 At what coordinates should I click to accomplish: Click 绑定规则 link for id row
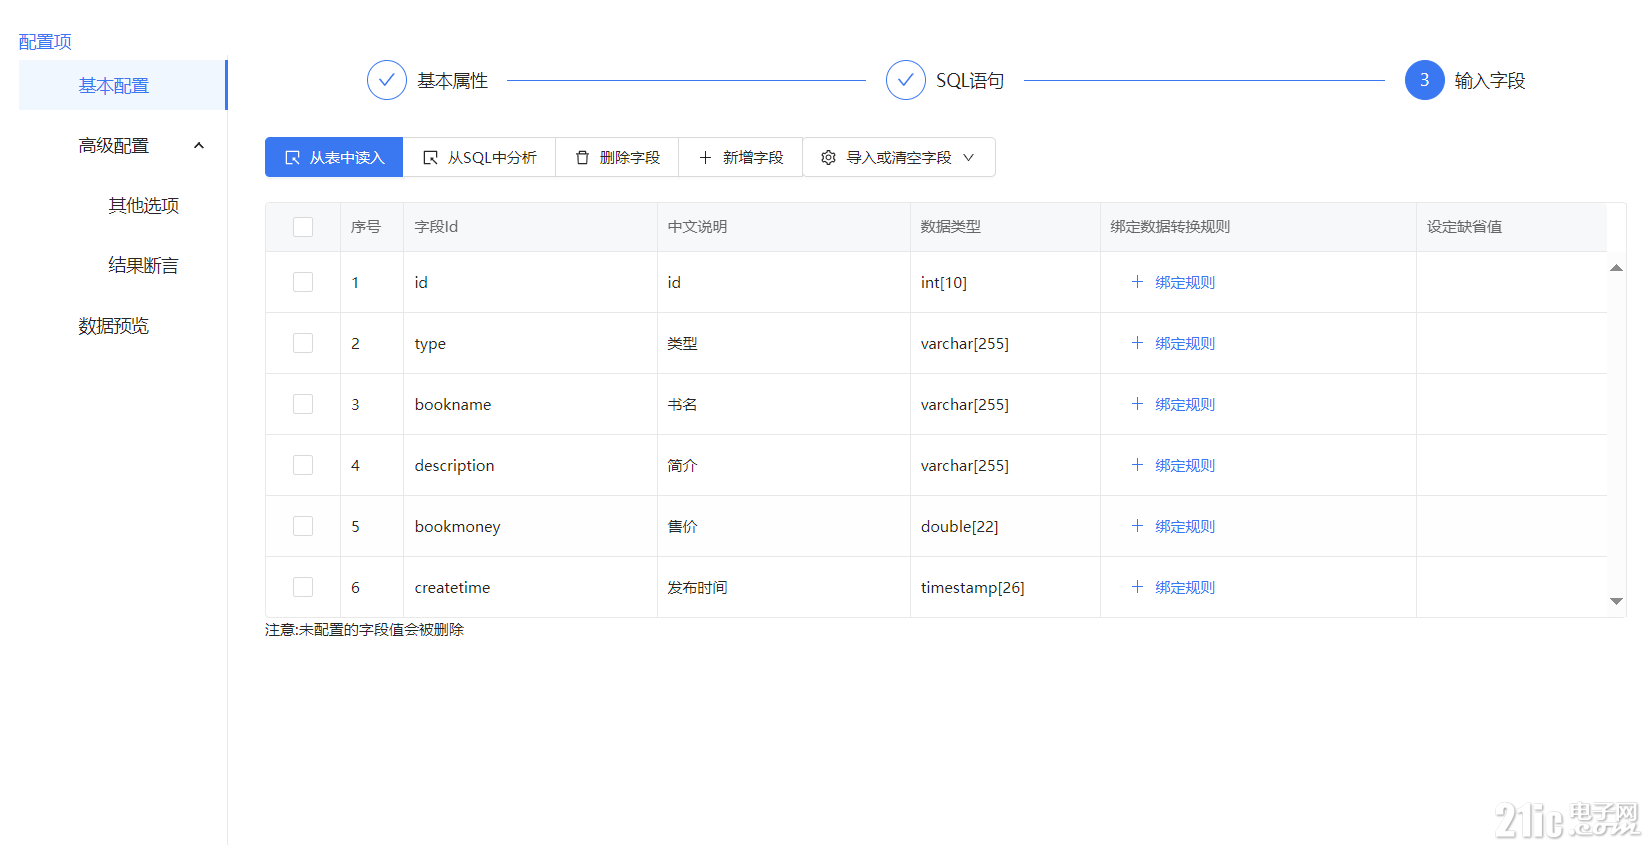coord(1185,283)
